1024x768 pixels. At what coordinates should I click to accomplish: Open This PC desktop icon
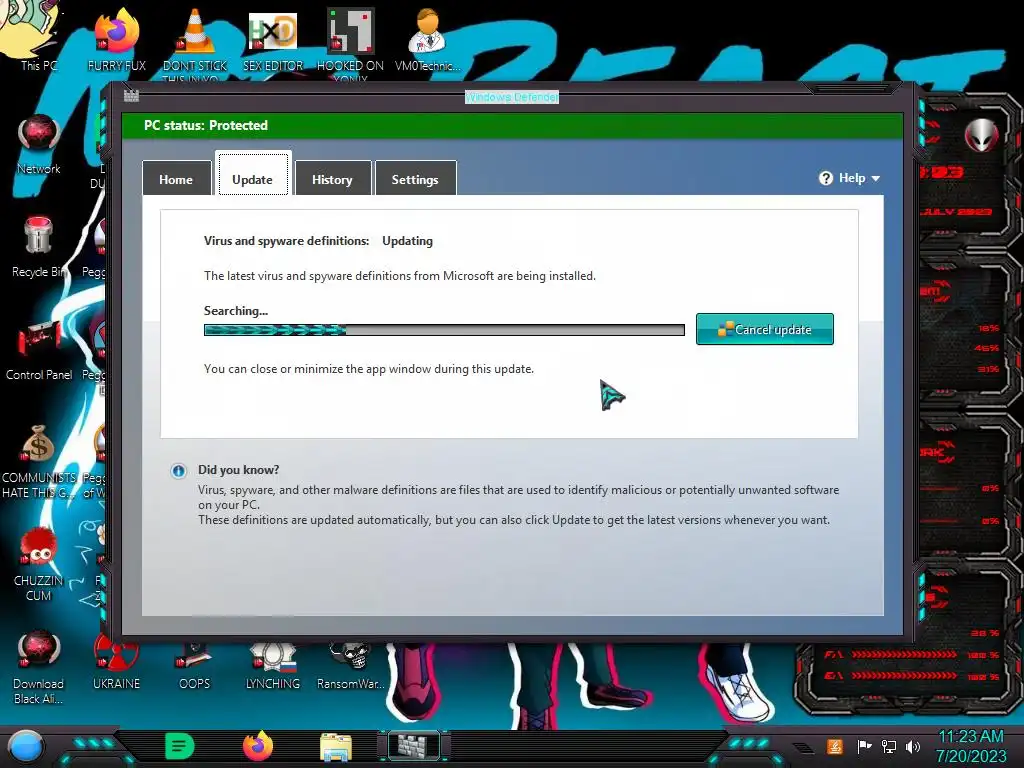click(31, 37)
